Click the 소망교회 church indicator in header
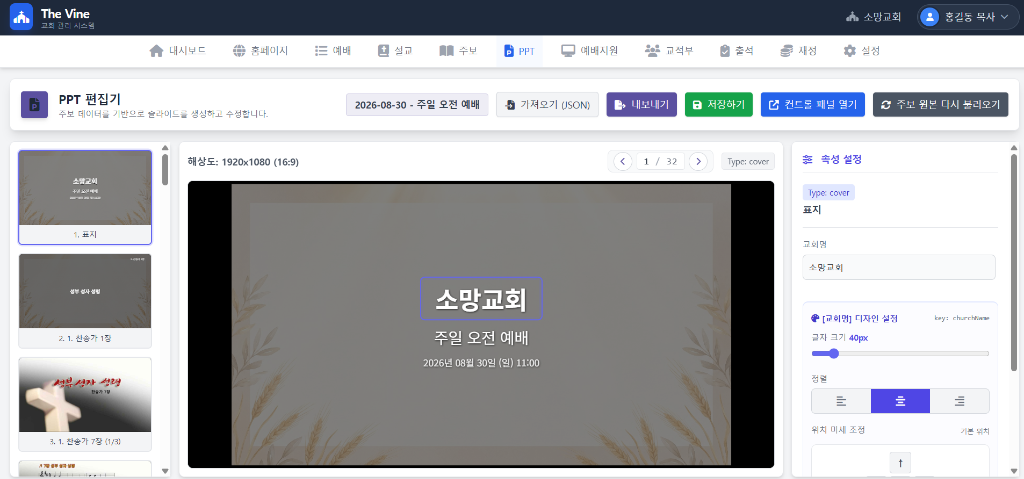1024x479 pixels. click(x=873, y=17)
